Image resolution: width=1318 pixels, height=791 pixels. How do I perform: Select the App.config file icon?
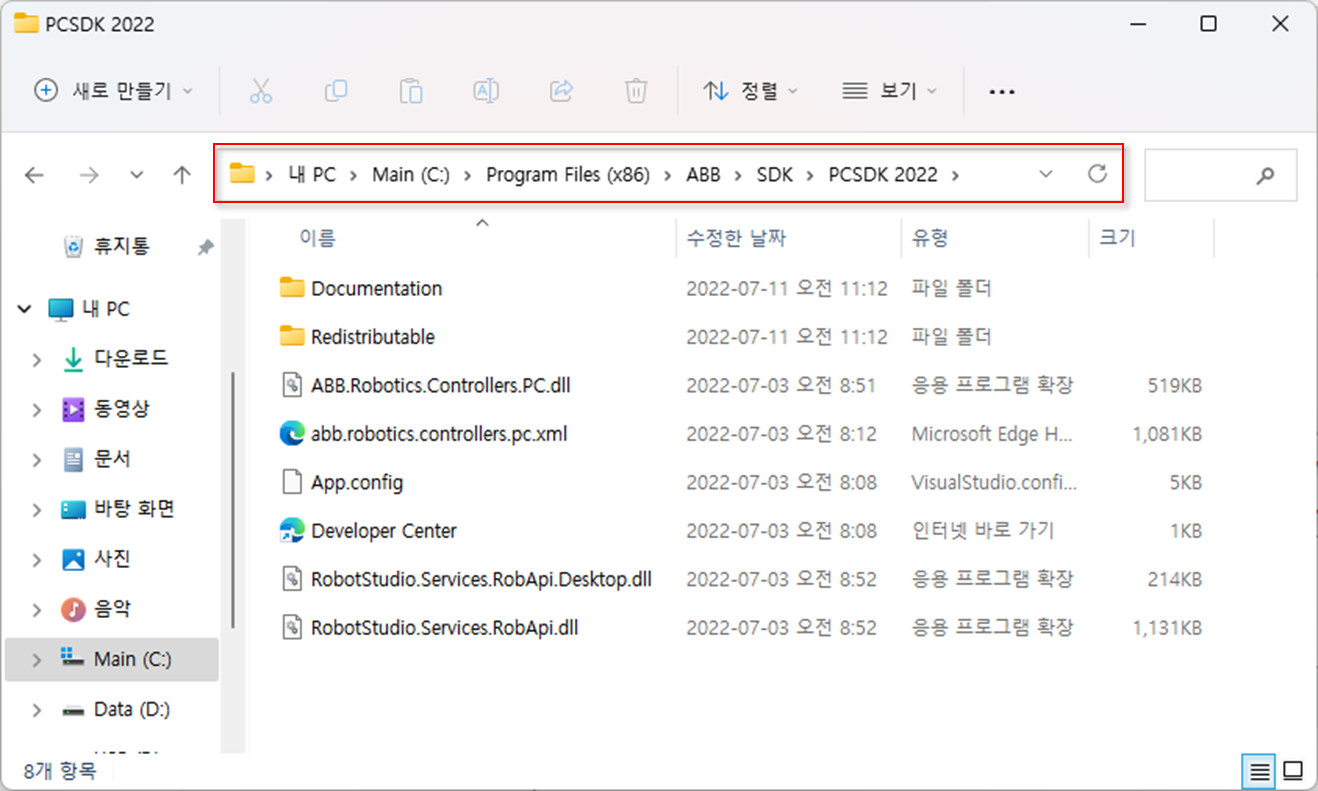pyautogui.click(x=292, y=482)
